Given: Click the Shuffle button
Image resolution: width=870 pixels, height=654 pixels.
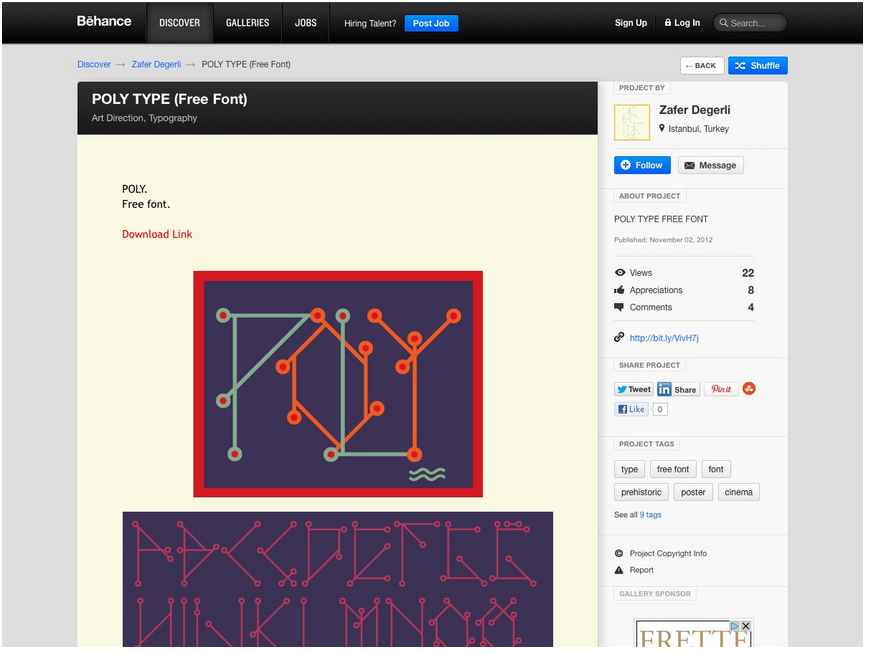Looking at the screenshot, I should [757, 65].
